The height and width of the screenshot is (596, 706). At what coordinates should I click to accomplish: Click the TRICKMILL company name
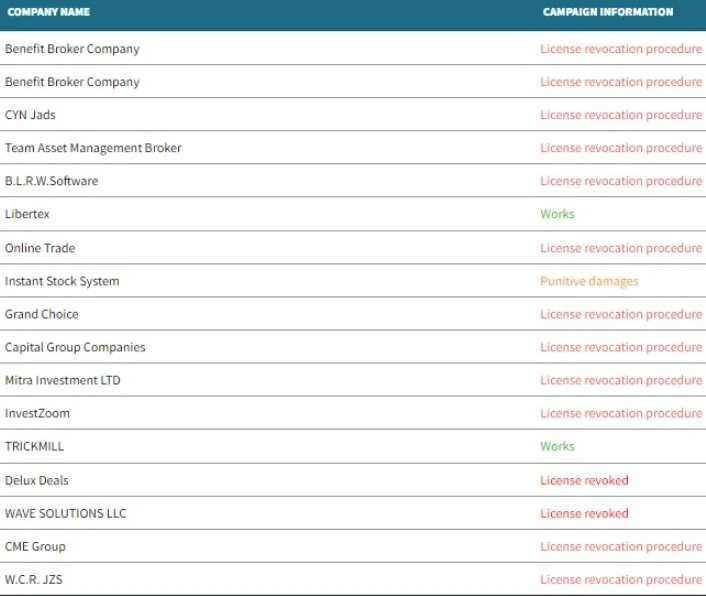point(34,447)
